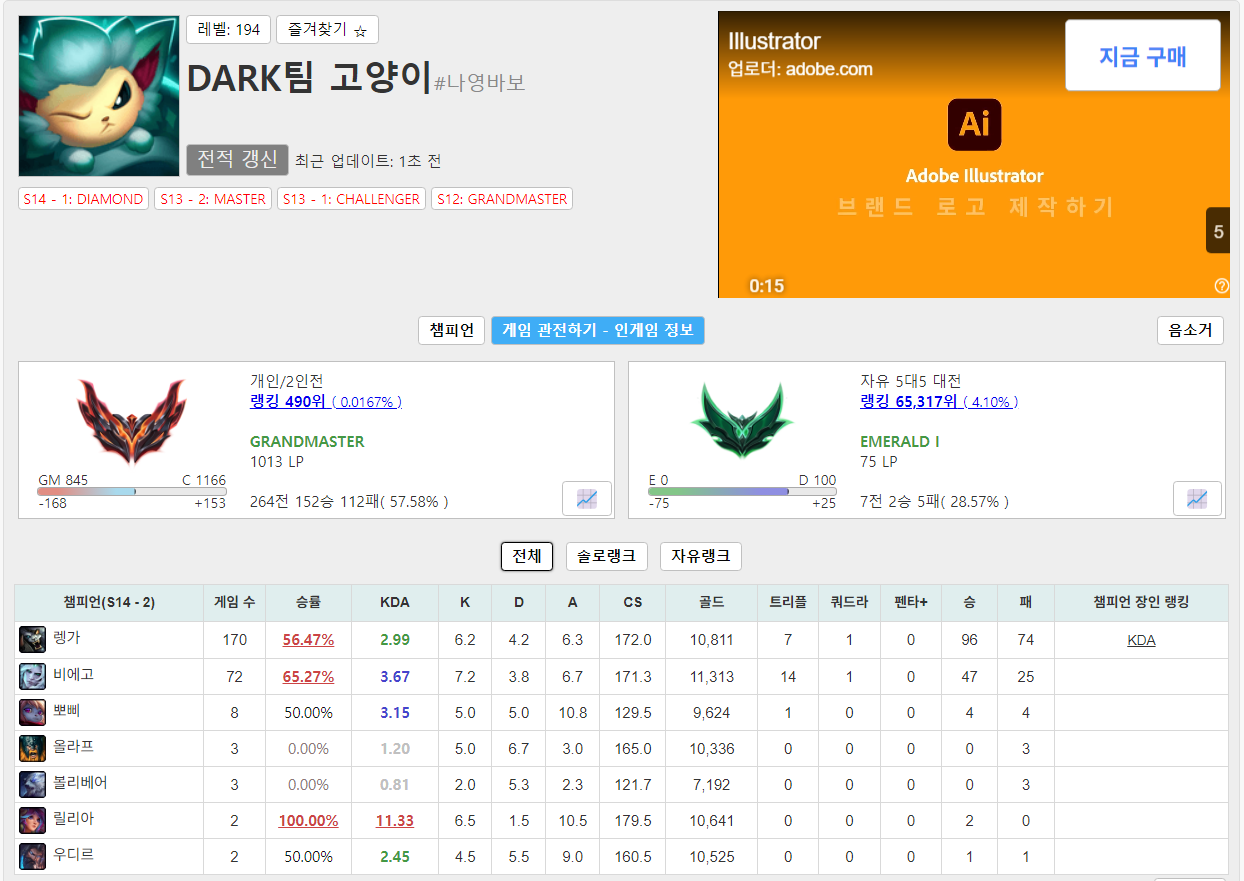Click the Poppy (뽀삐) champion icon

click(33, 712)
